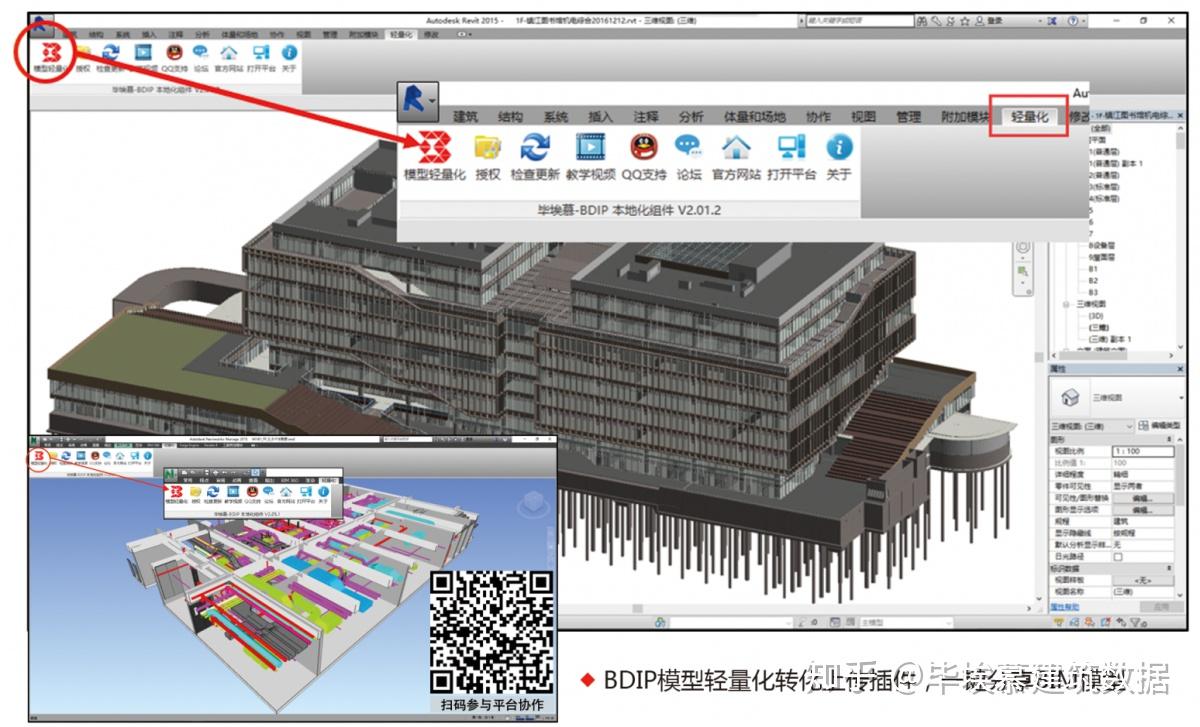Switch to 注释 tab in enlarged callout

click(645, 117)
